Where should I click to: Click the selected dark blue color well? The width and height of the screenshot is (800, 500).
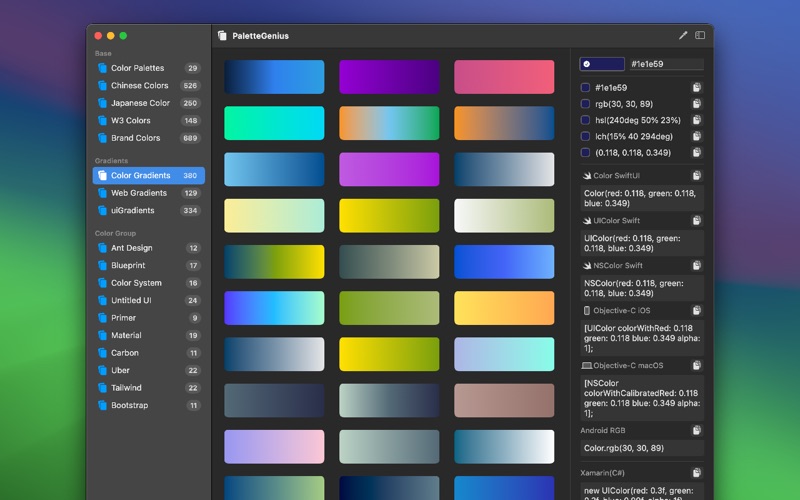click(601, 64)
